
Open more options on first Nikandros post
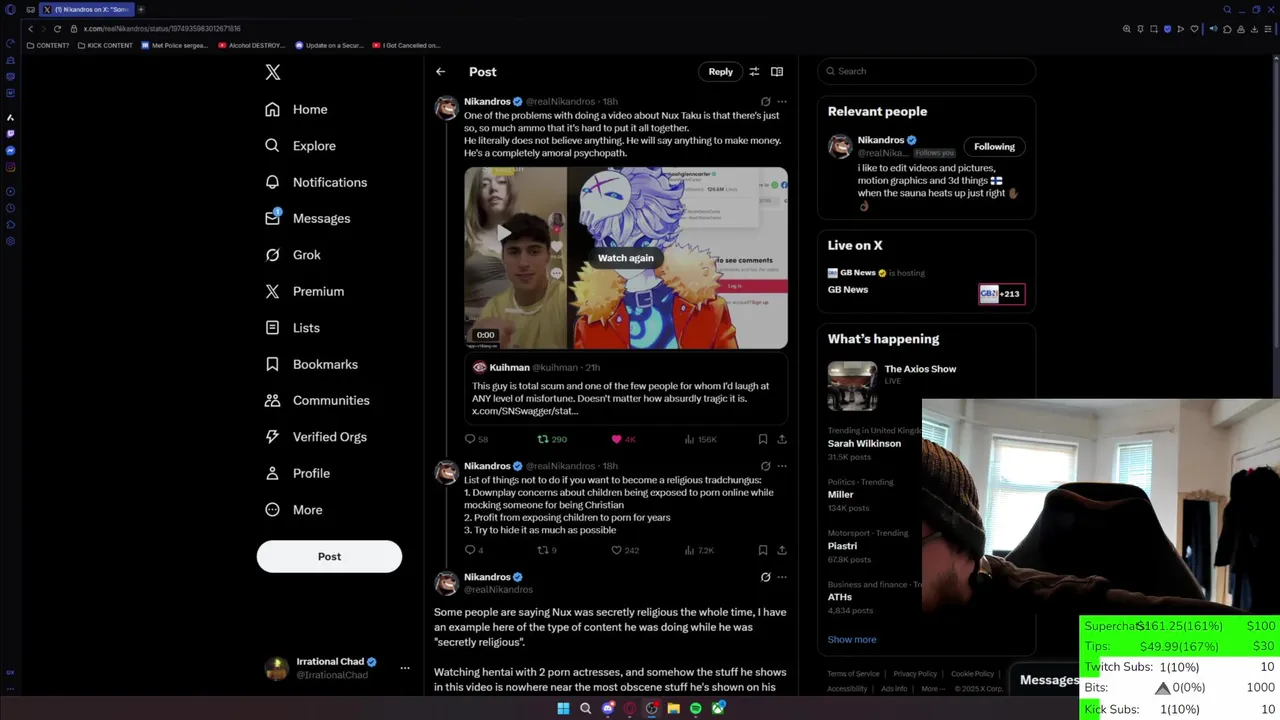pyautogui.click(x=782, y=102)
